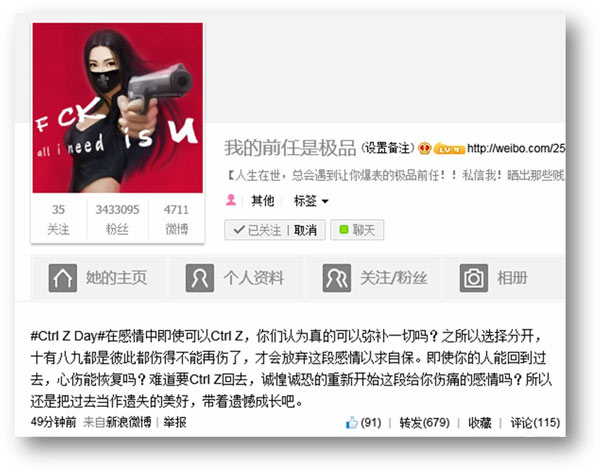
Task: Click the red profile avatar picture
Action: 117,108
